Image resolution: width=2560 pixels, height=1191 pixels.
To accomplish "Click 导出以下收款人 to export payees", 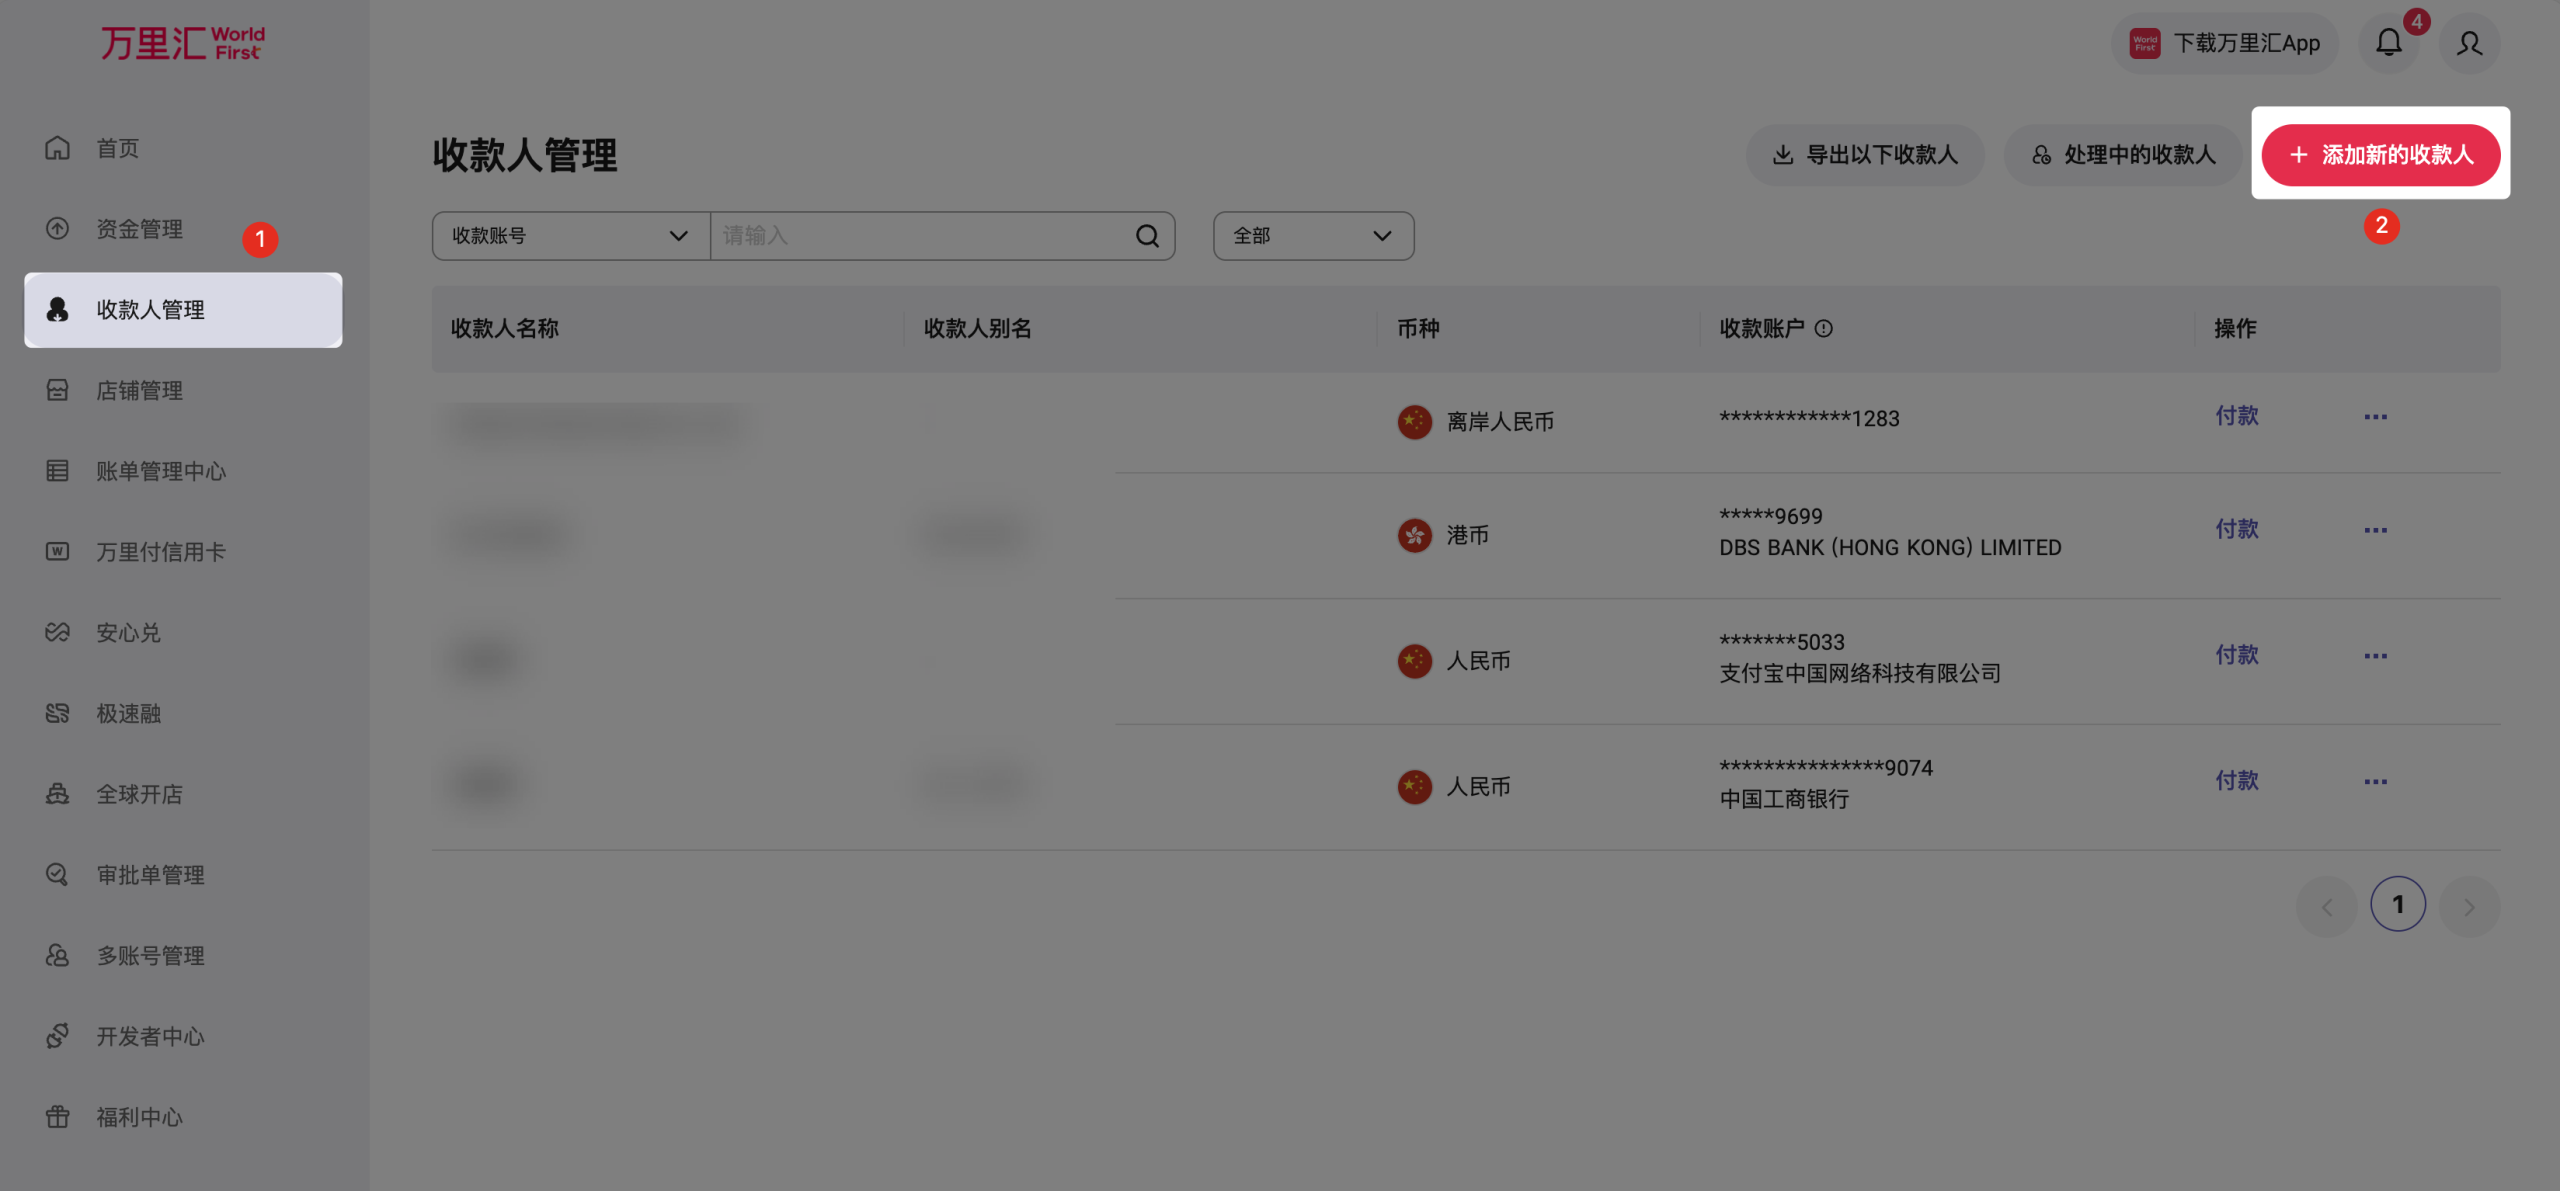I will tap(1865, 155).
